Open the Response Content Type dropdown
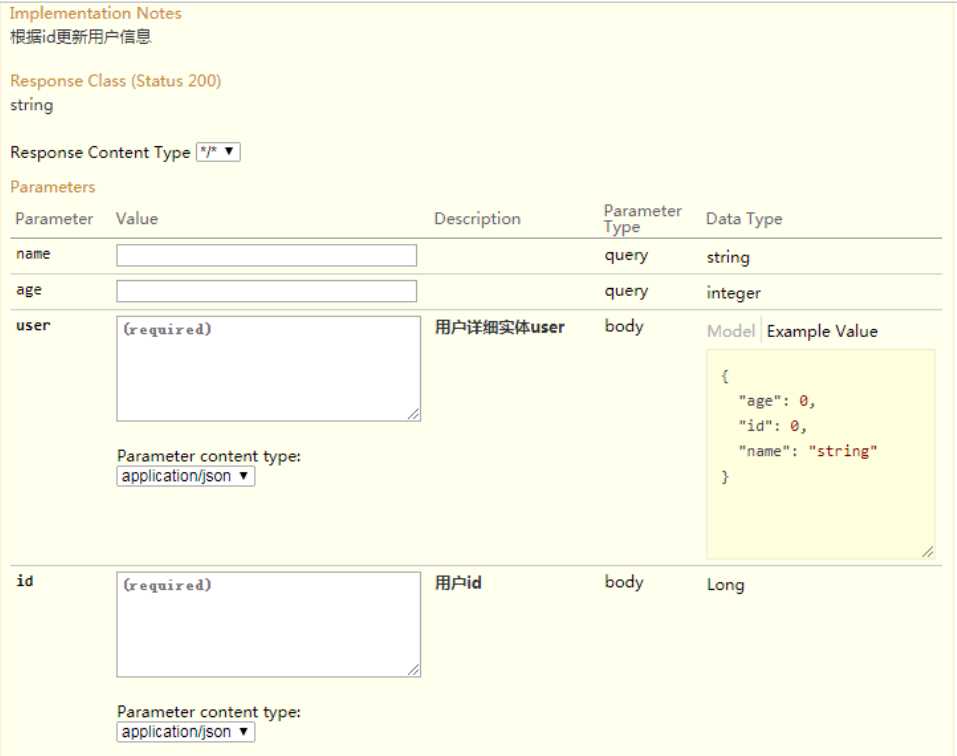The height and width of the screenshot is (756, 957). [x=218, y=152]
